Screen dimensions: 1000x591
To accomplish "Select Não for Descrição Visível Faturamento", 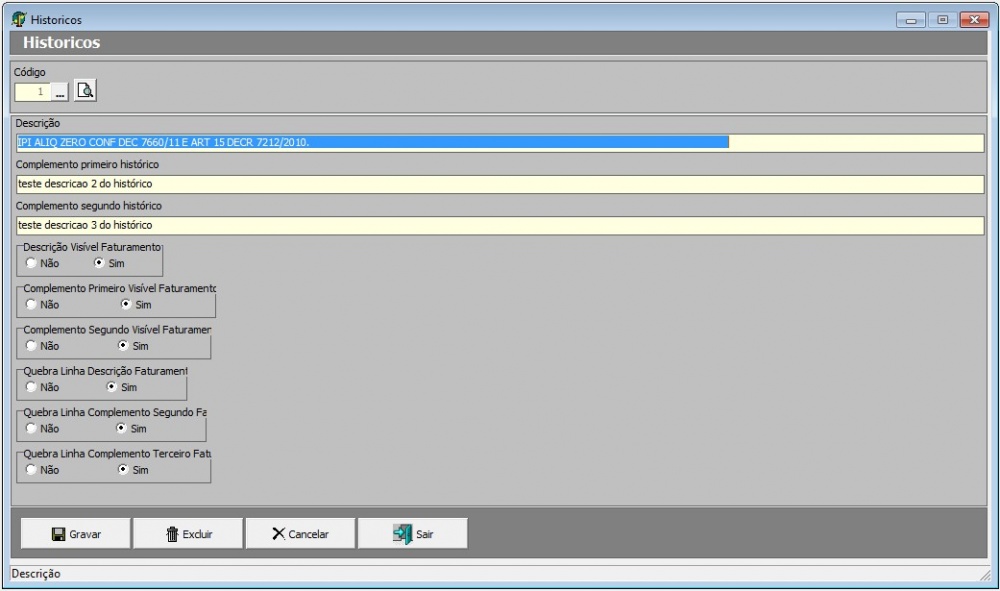I will click(x=32, y=263).
